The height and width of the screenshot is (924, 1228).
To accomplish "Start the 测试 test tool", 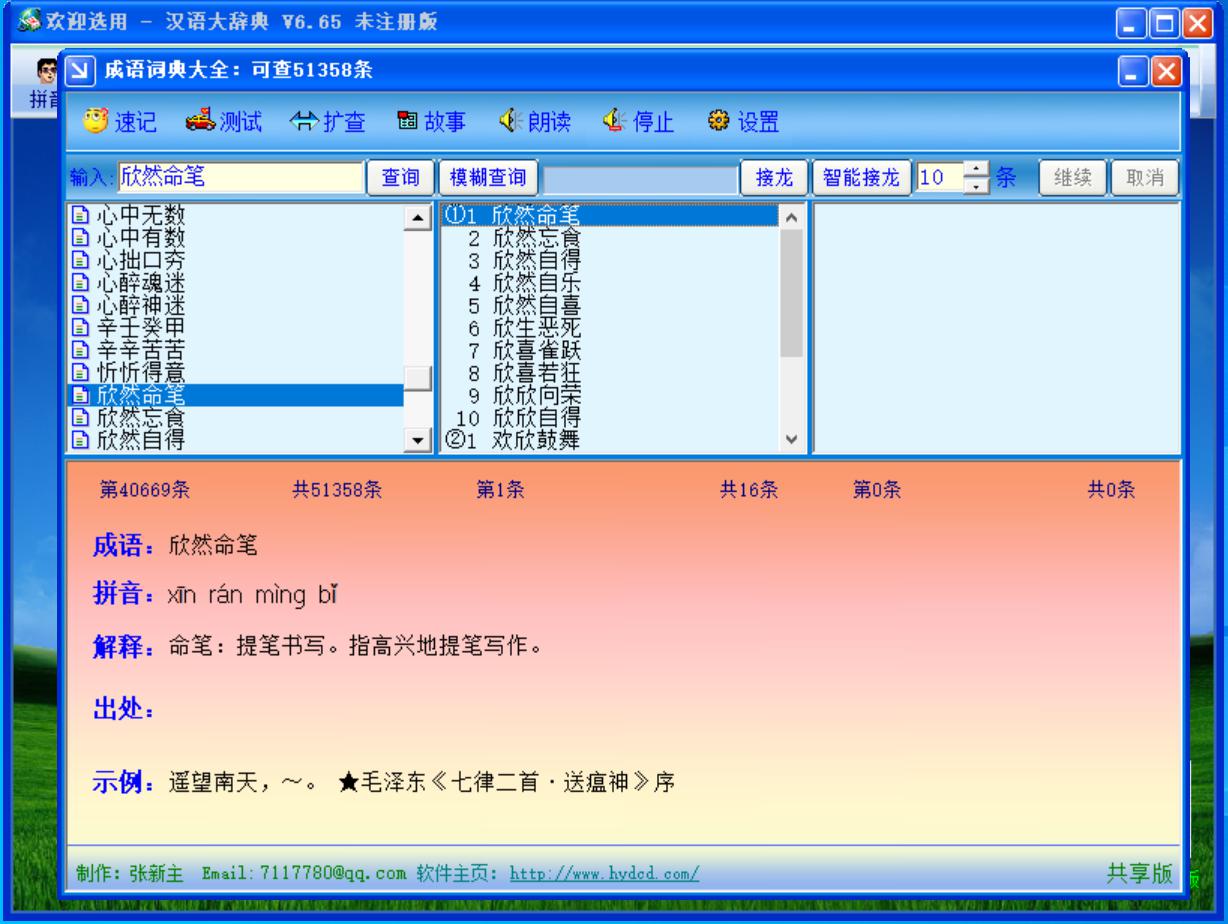I will (223, 122).
